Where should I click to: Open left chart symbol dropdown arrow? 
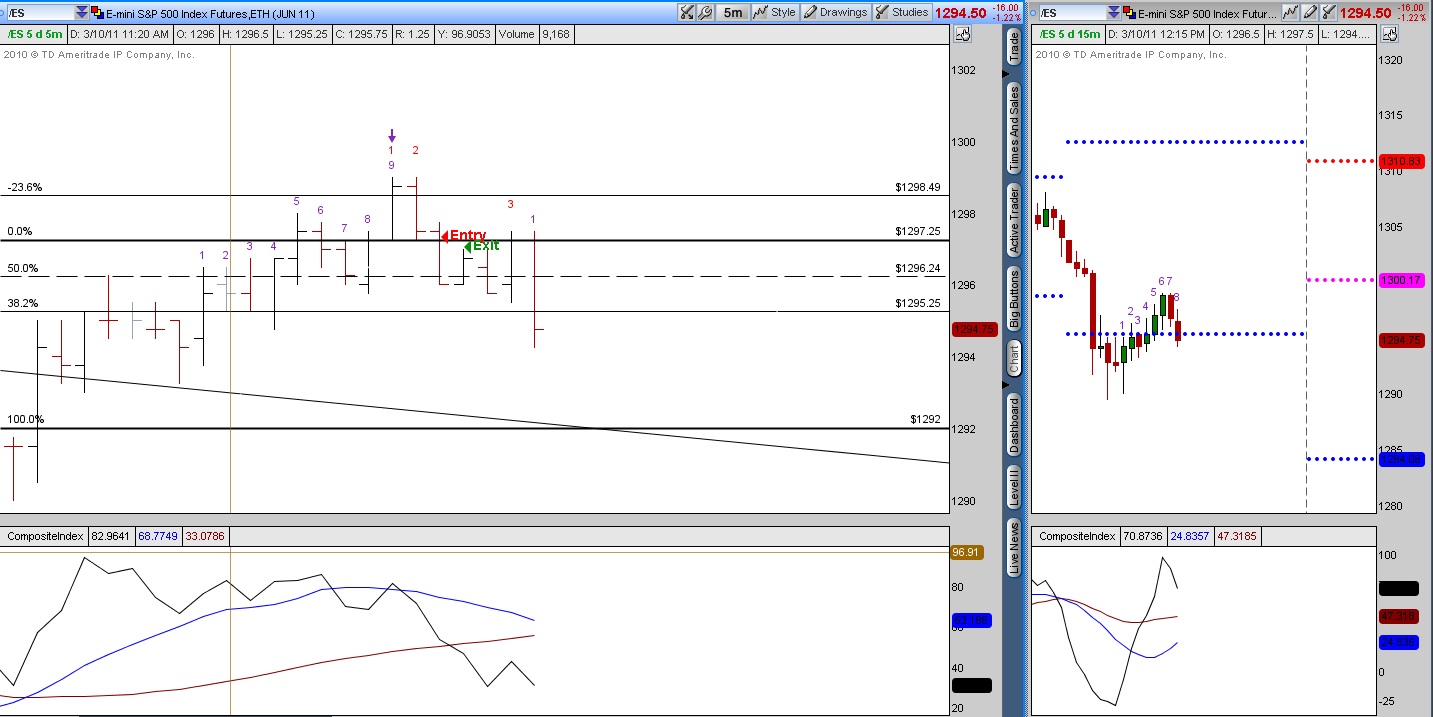(81, 12)
